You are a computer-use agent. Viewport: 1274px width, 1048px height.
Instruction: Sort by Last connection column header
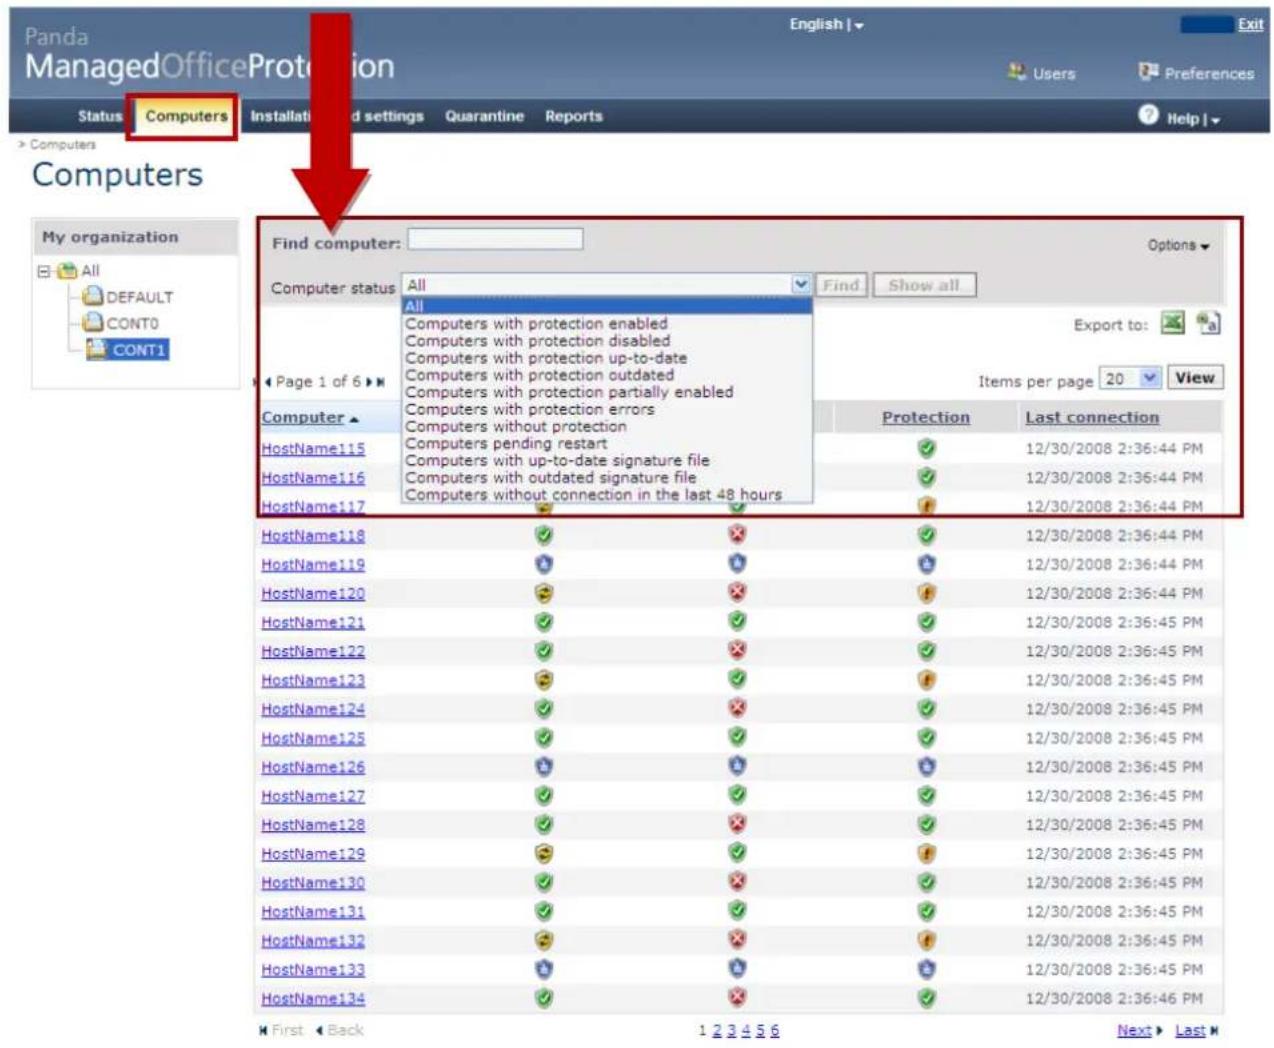point(1092,417)
